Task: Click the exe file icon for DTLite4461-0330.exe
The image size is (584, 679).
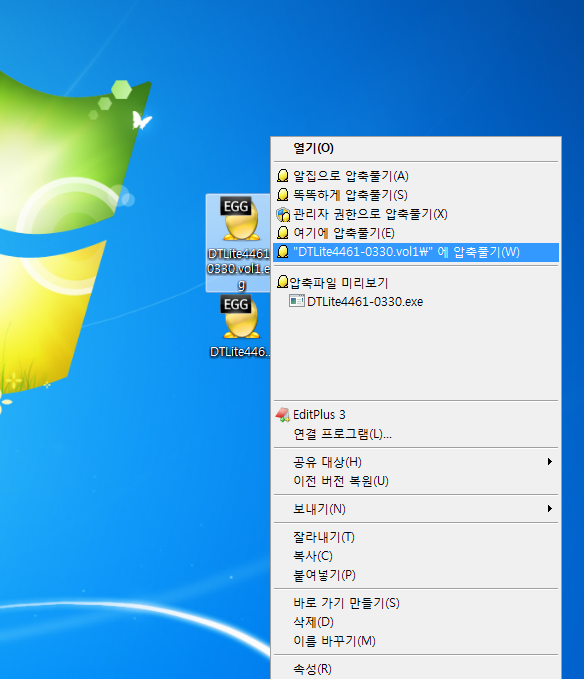Action: pos(297,301)
